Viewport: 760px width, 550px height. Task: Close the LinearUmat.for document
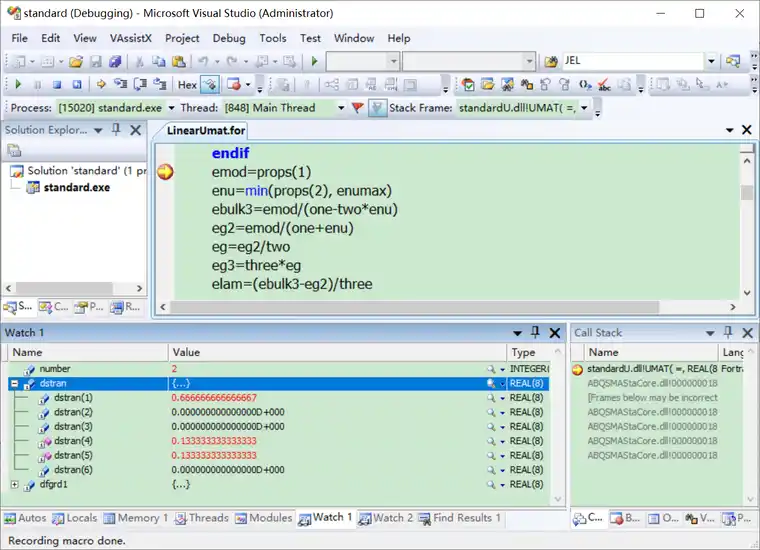(747, 130)
